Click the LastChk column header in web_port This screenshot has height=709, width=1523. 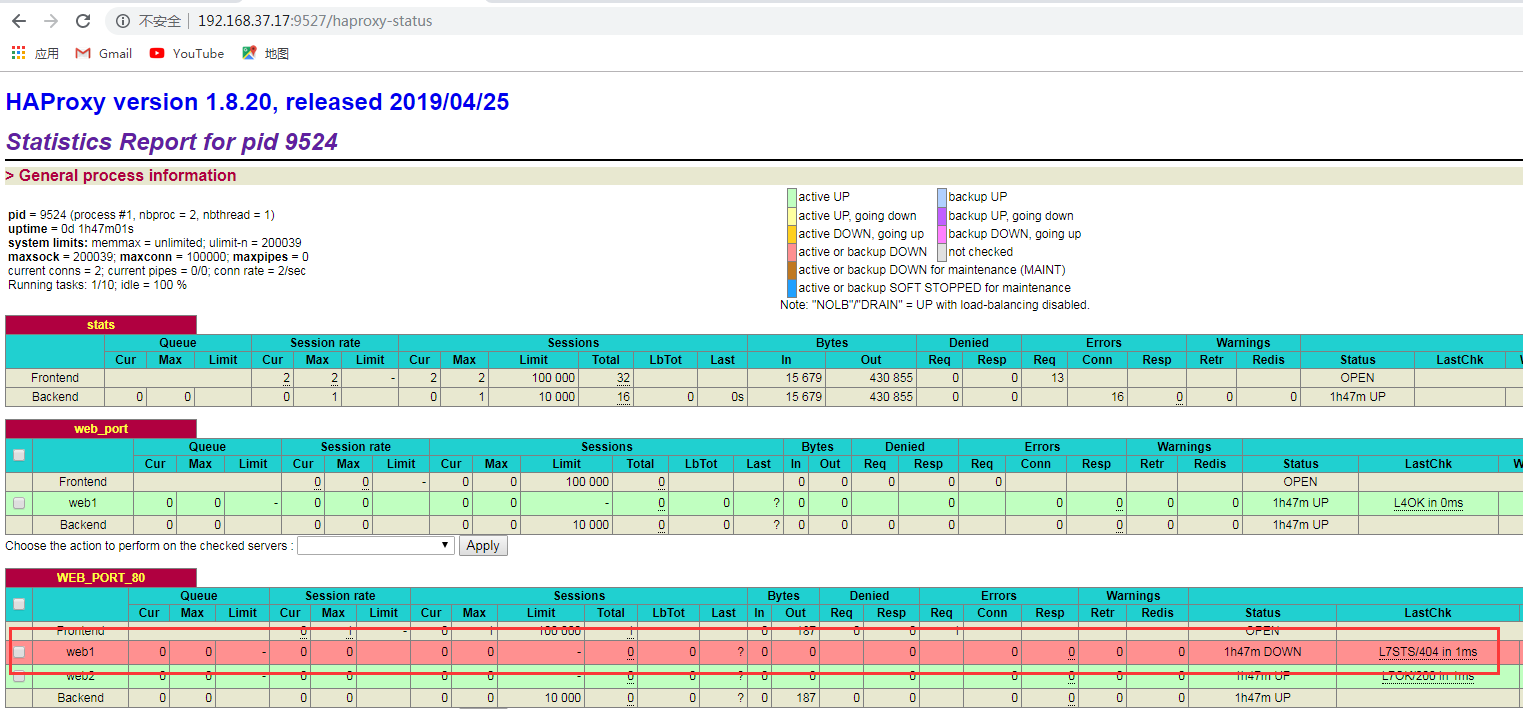pos(1428,464)
